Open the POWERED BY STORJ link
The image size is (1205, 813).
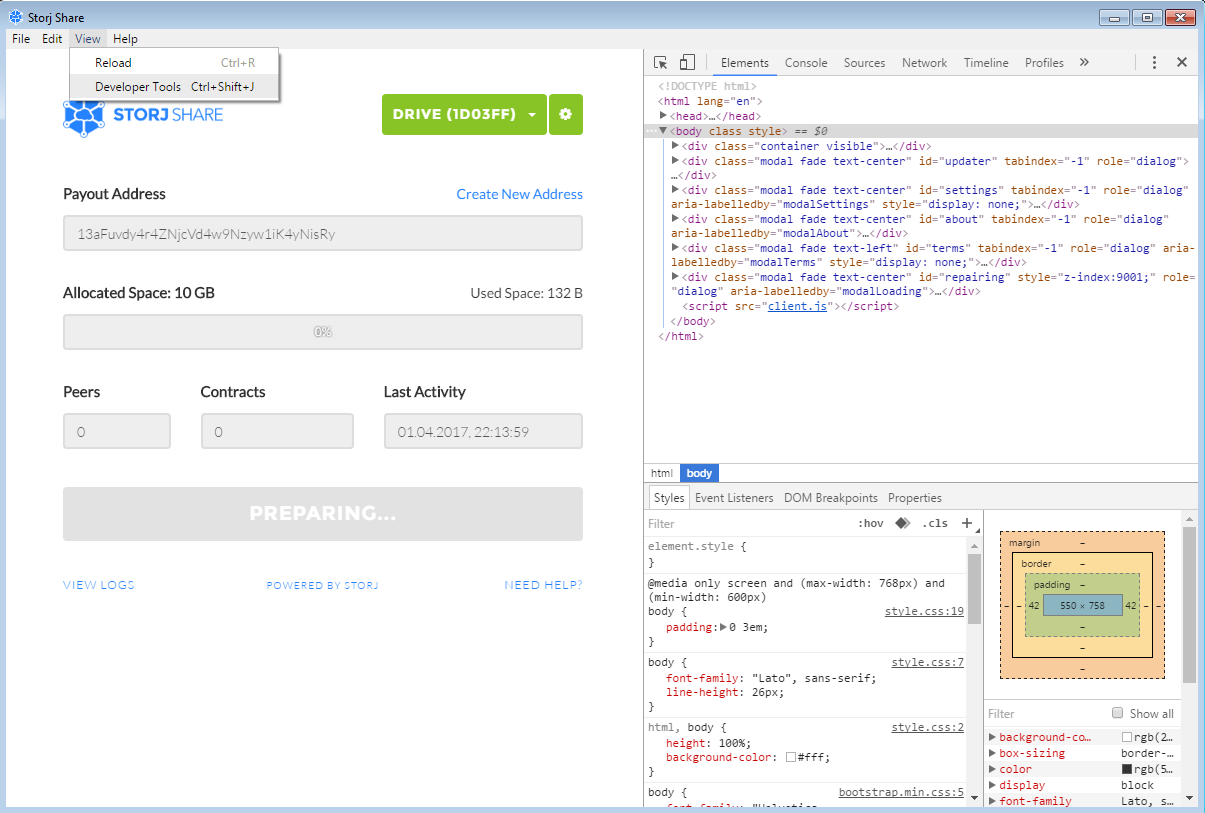pyautogui.click(x=322, y=585)
